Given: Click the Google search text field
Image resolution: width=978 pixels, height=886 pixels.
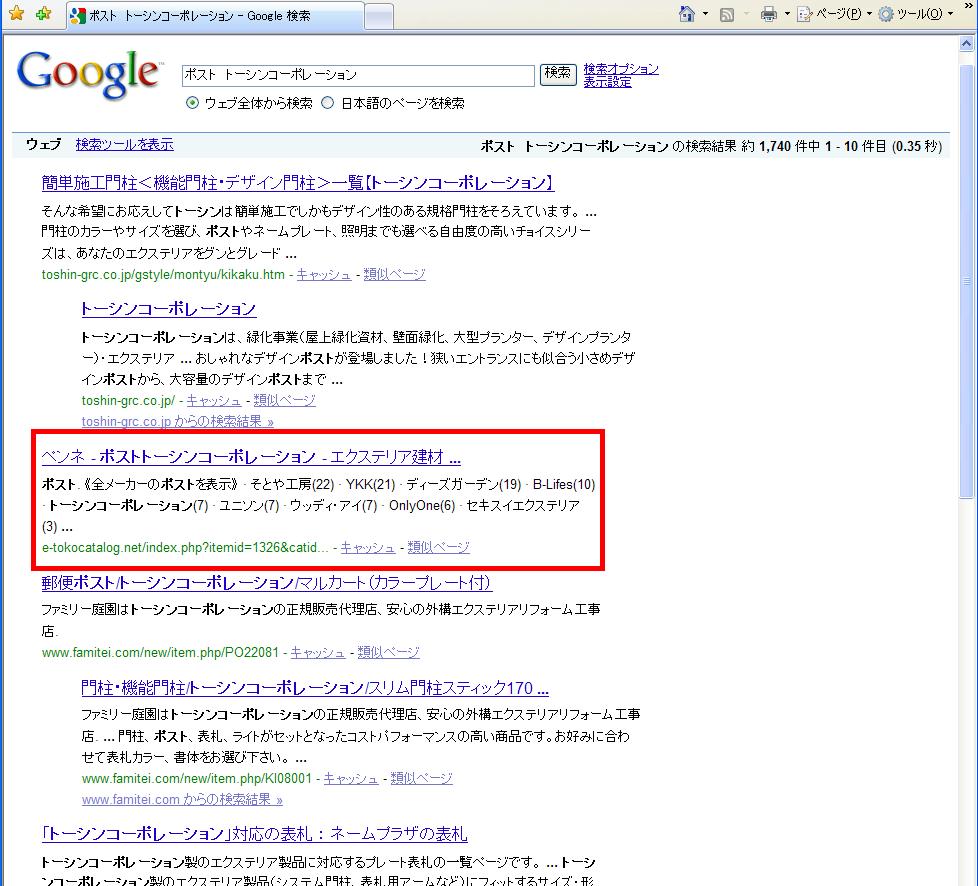Looking at the screenshot, I should click(357, 75).
